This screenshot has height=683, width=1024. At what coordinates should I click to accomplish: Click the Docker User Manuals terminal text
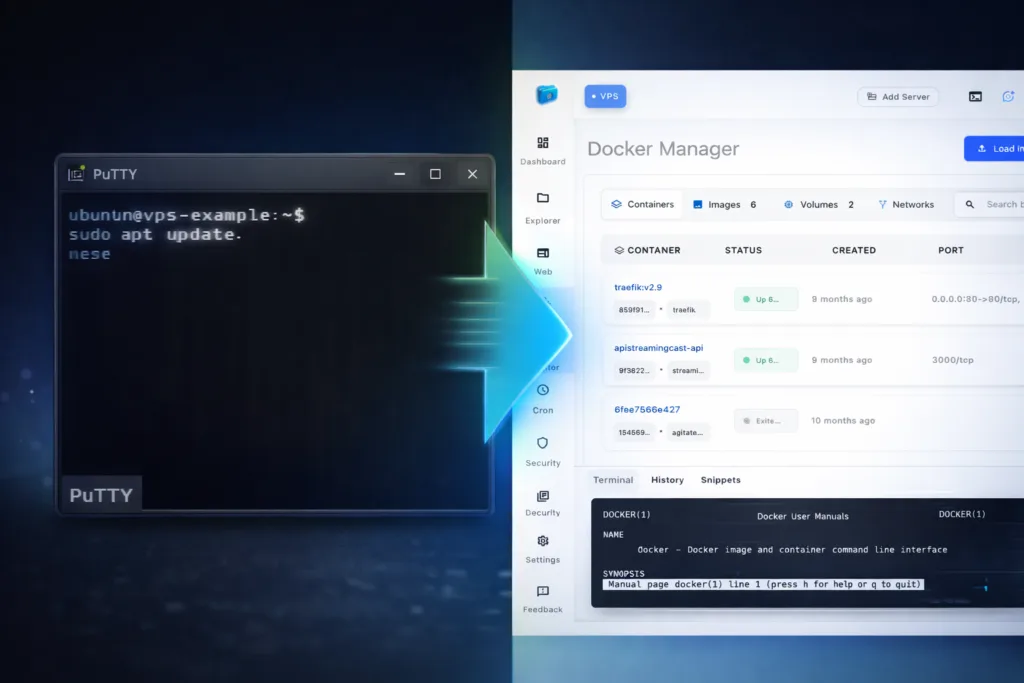[x=803, y=516]
